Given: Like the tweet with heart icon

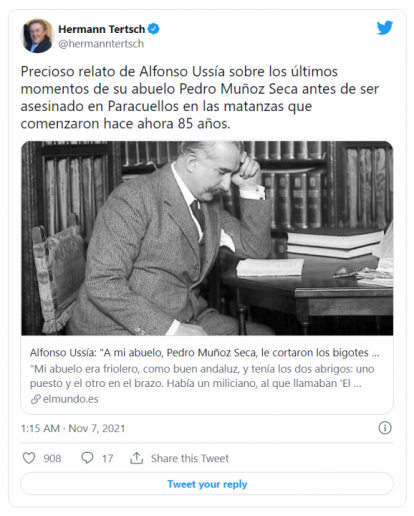Looking at the screenshot, I should coord(29,458).
